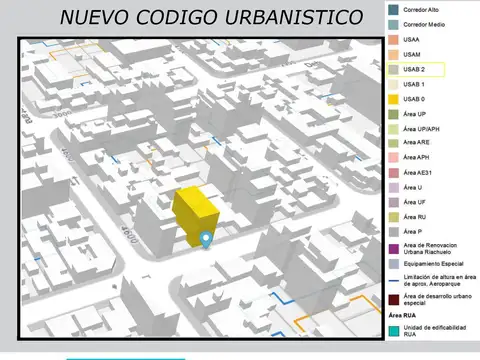Viewport: 480px width, 360px height.
Task: Click the Renovacion Urbana Riachuelo purple swatch
Action: [393, 249]
